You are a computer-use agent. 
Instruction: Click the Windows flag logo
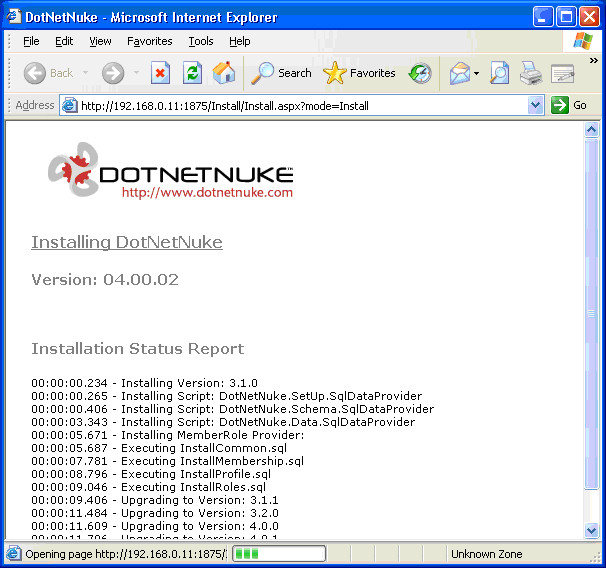pyautogui.click(x=583, y=41)
